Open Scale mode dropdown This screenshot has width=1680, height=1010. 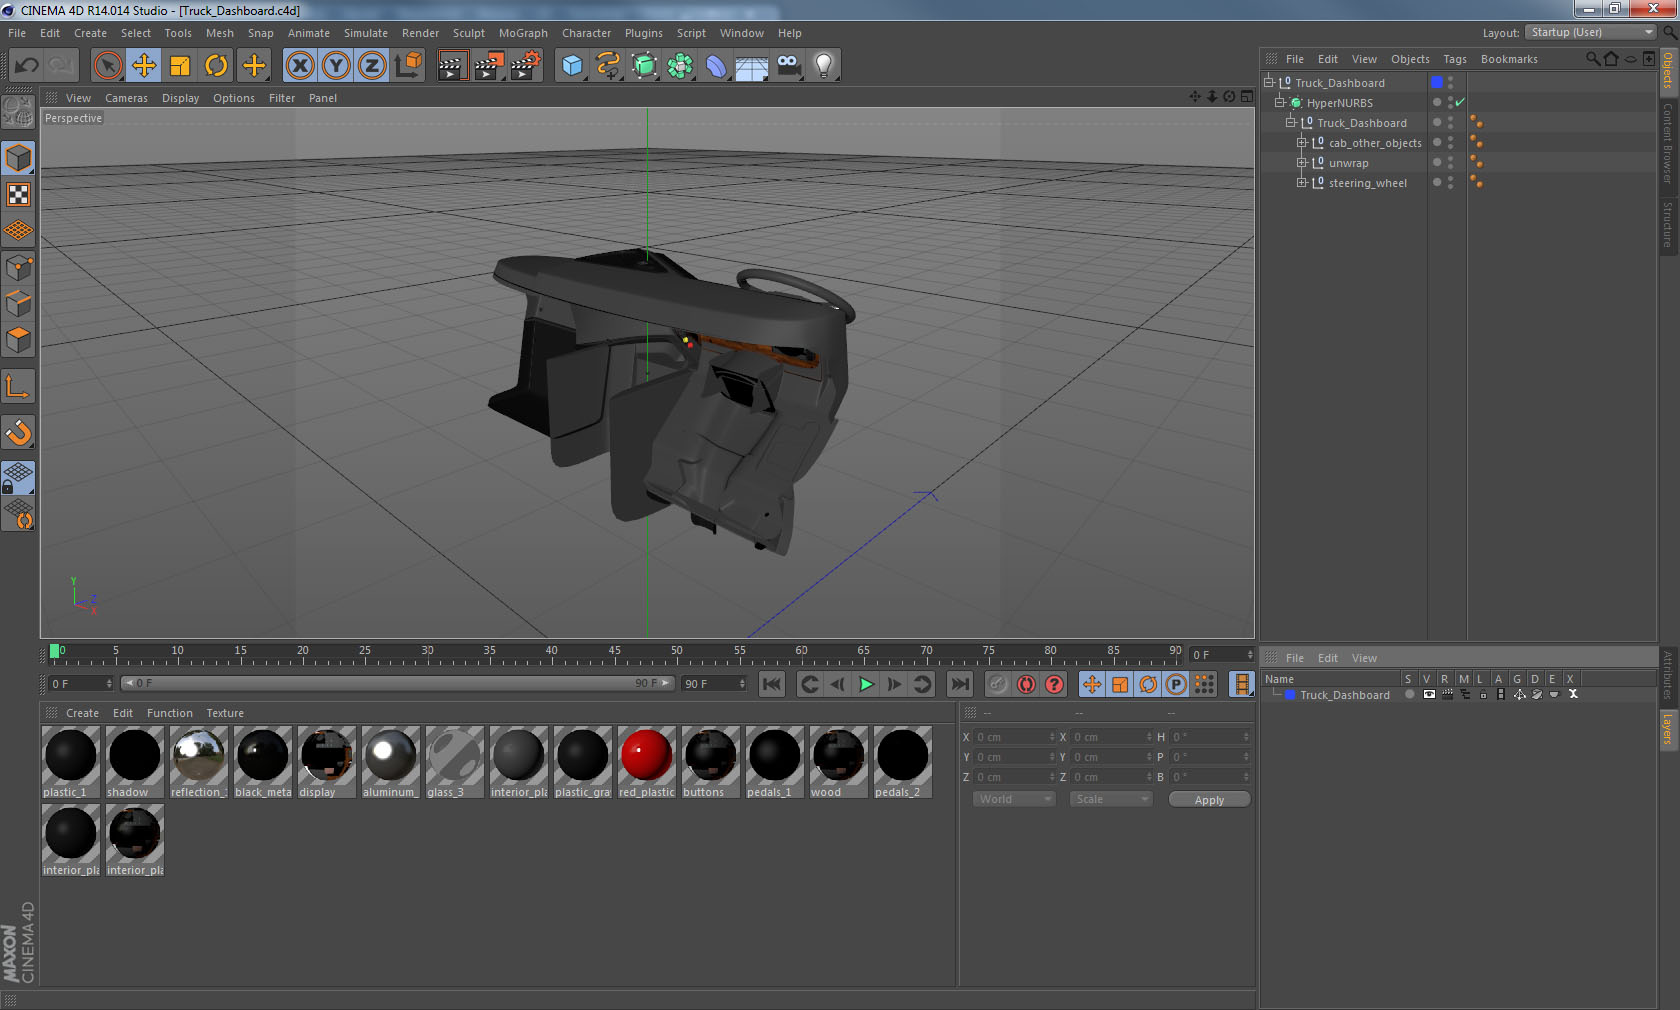[1111, 799]
